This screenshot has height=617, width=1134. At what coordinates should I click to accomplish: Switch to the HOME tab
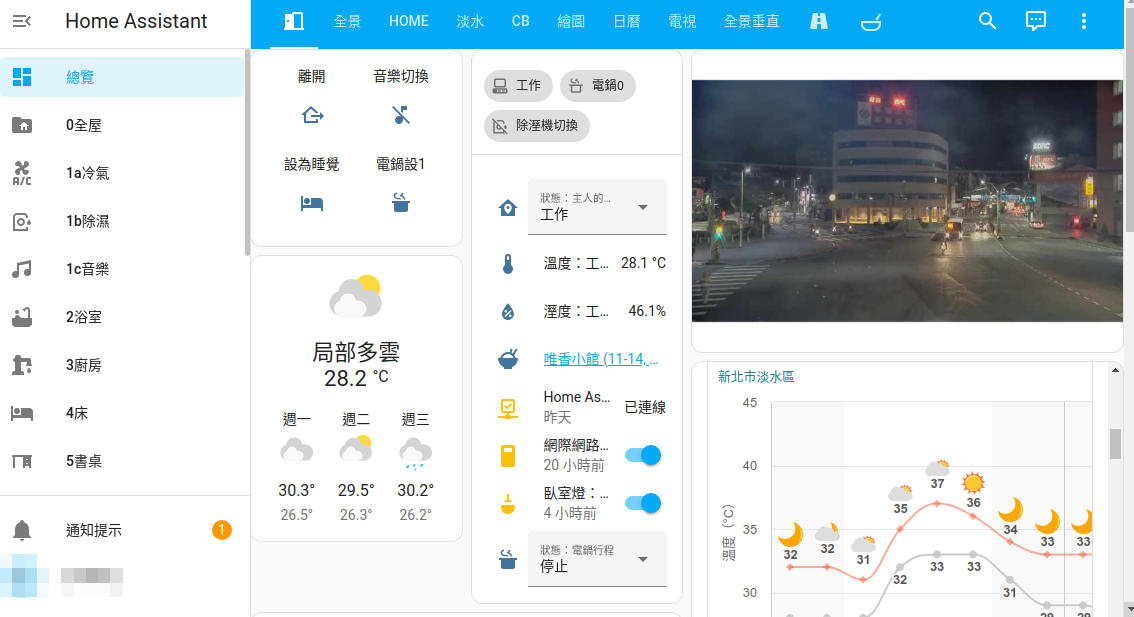409,22
